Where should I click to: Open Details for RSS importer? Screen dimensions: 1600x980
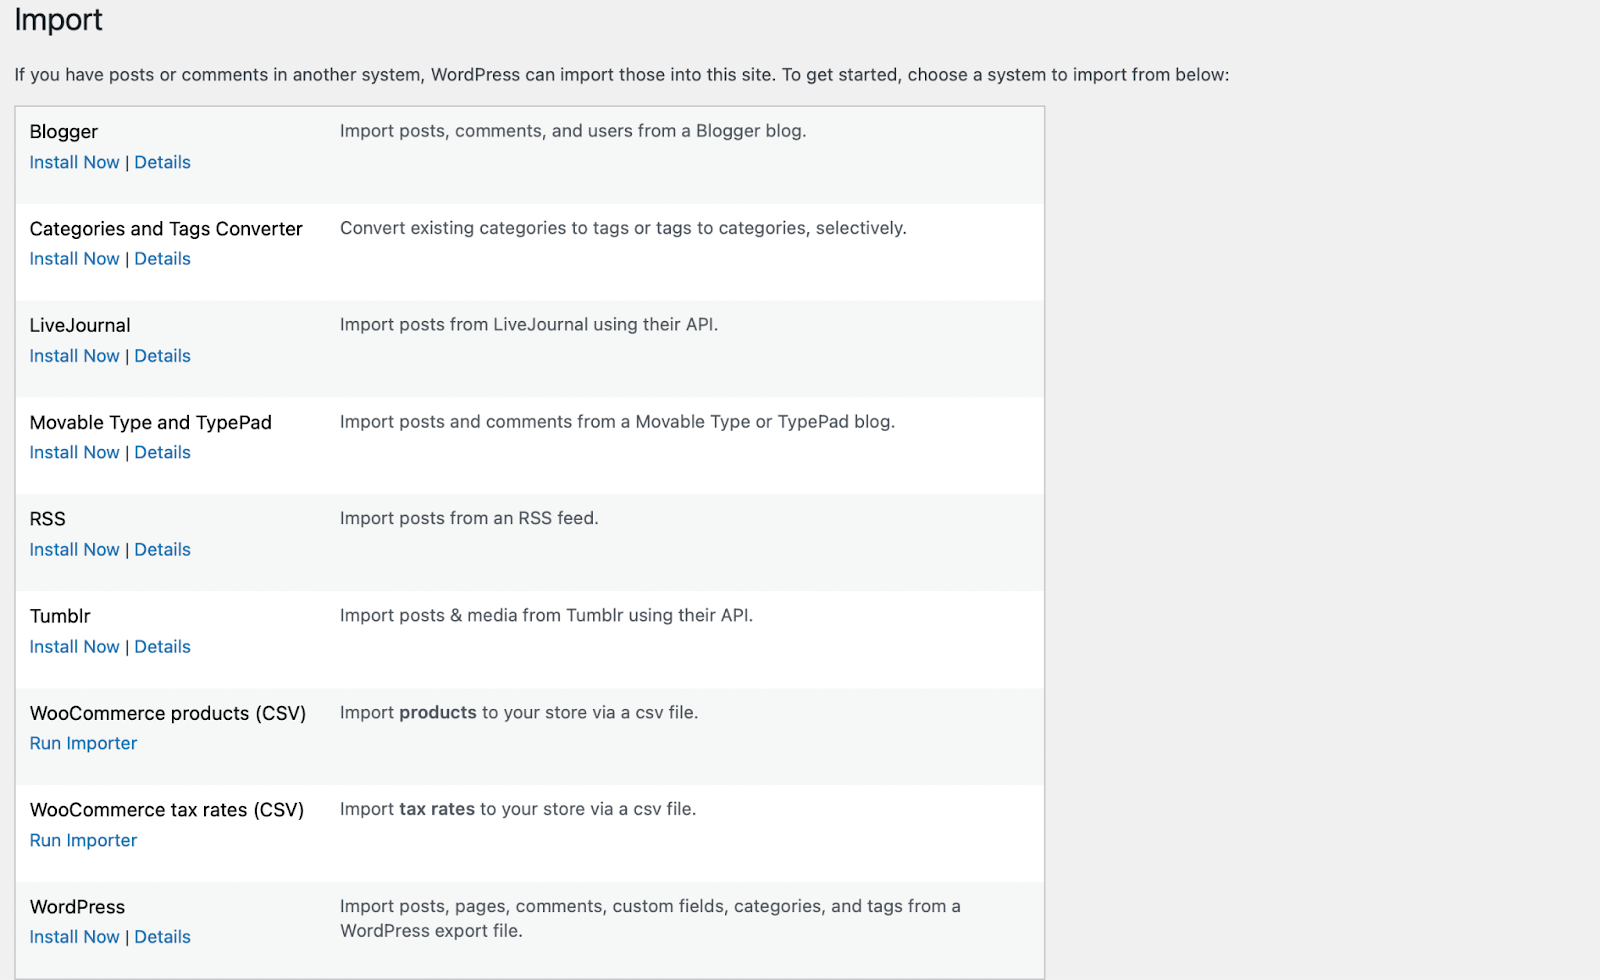pos(162,549)
